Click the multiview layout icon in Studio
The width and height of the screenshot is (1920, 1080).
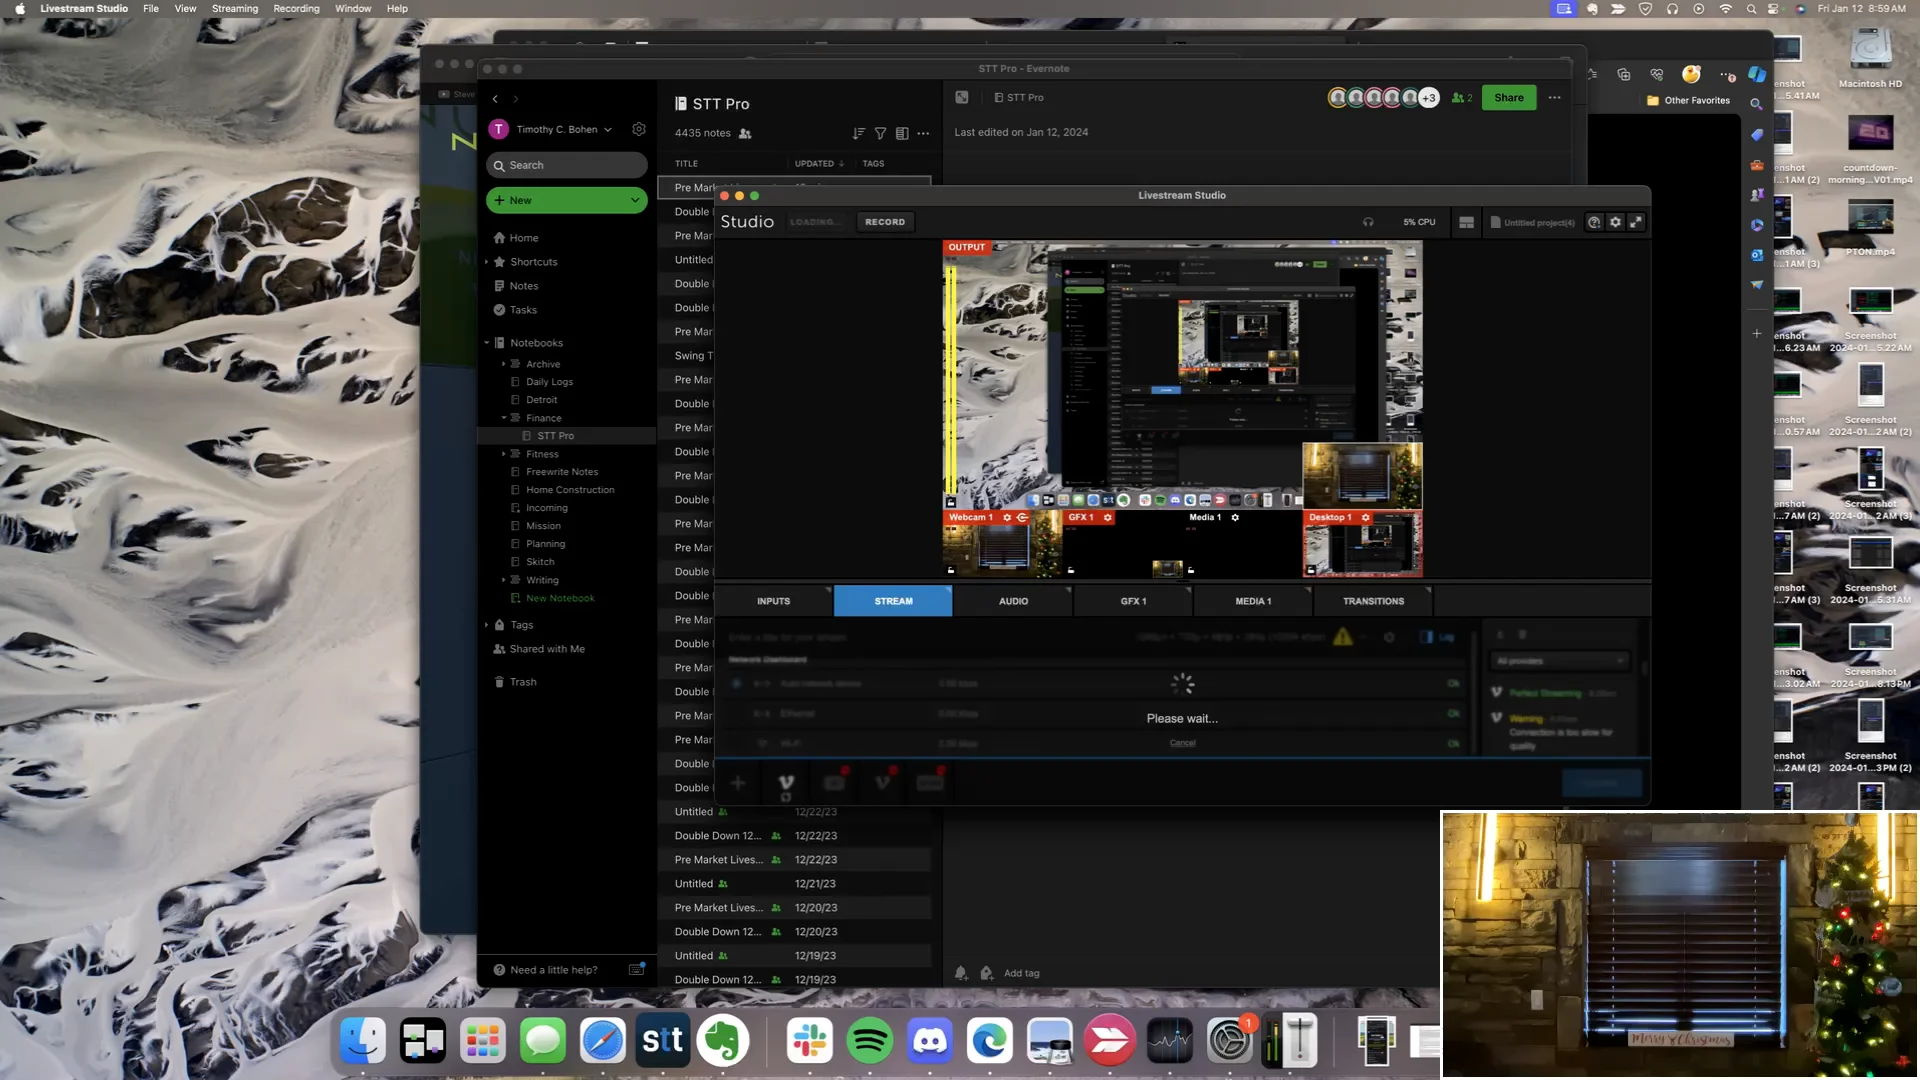point(1466,222)
